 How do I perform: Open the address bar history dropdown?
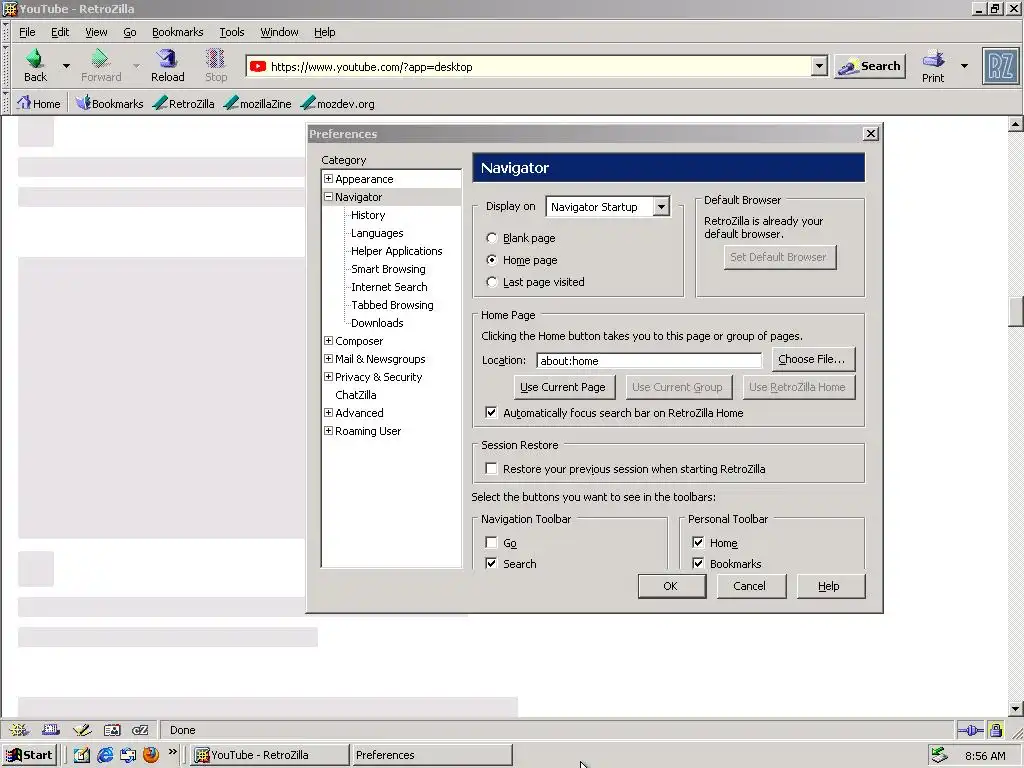[x=819, y=66]
